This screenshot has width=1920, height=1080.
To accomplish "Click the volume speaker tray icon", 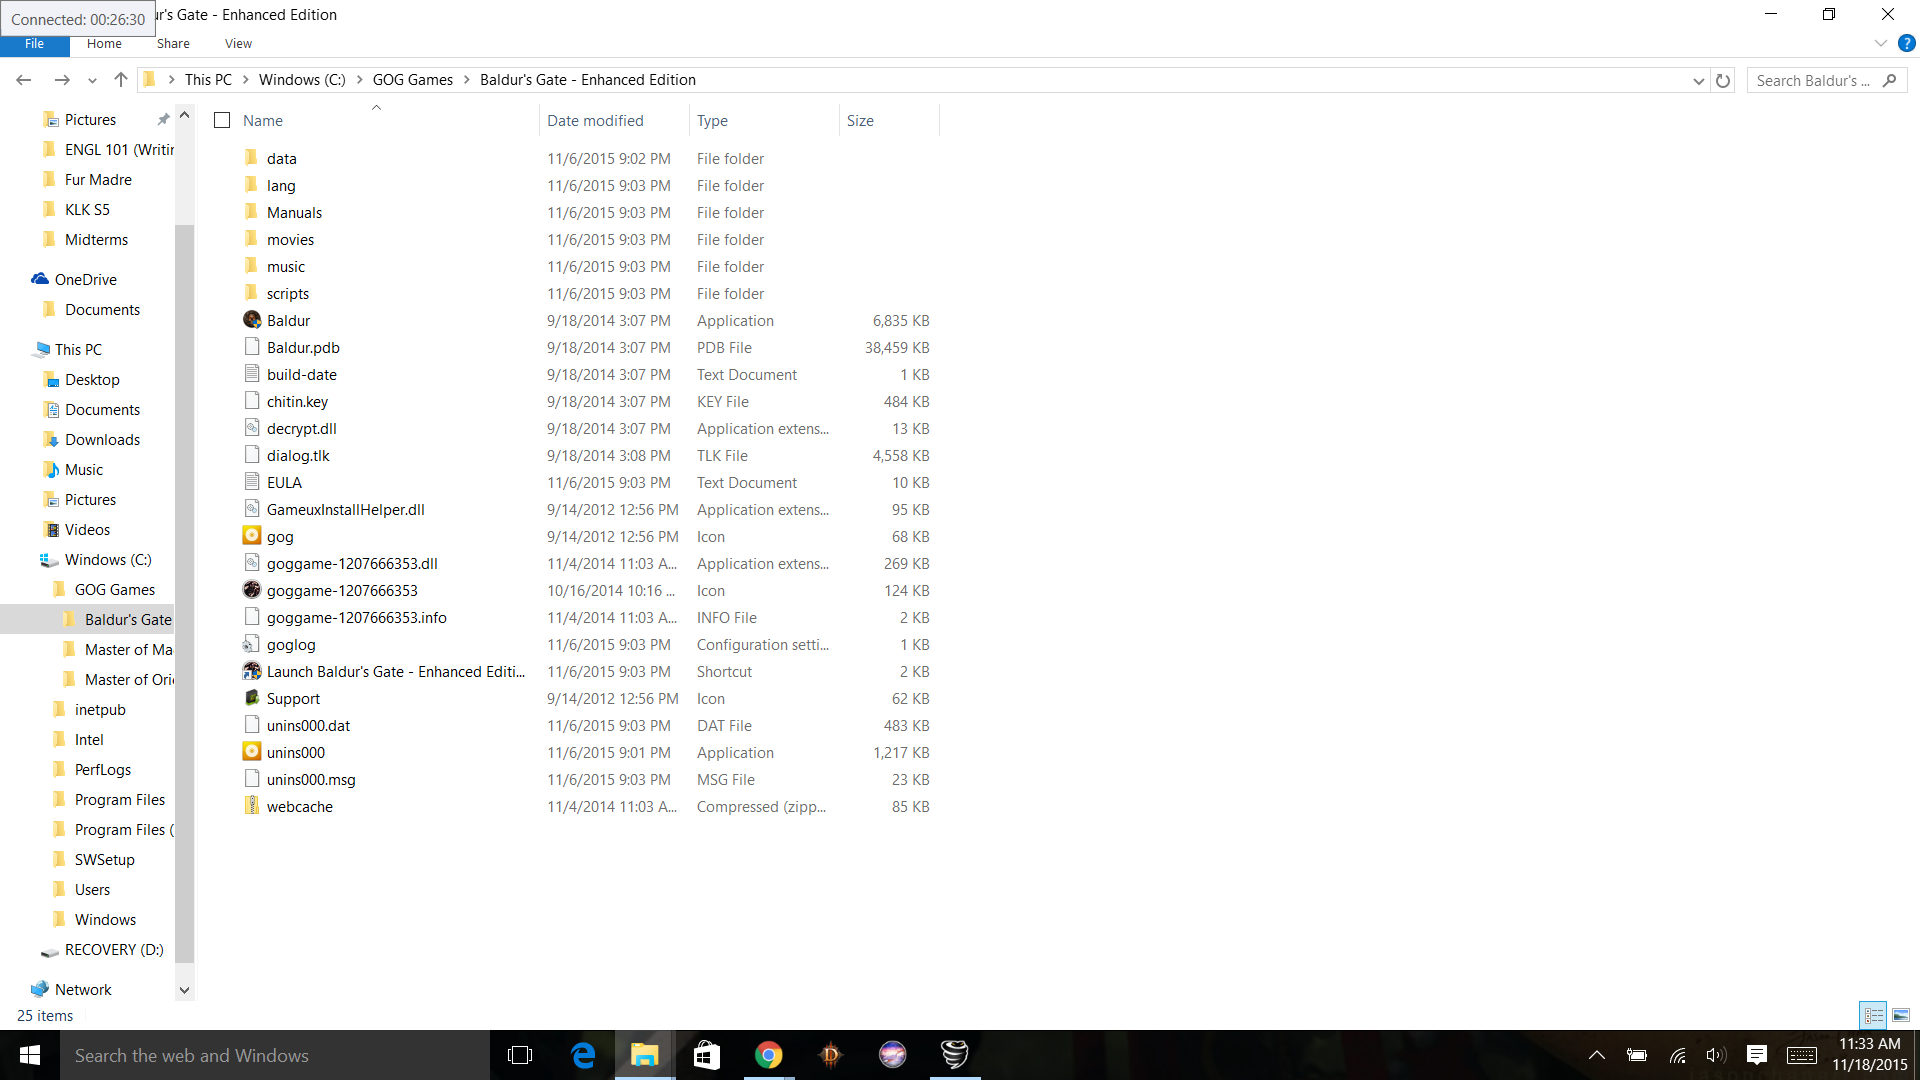I will [x=1716, y=1055].
